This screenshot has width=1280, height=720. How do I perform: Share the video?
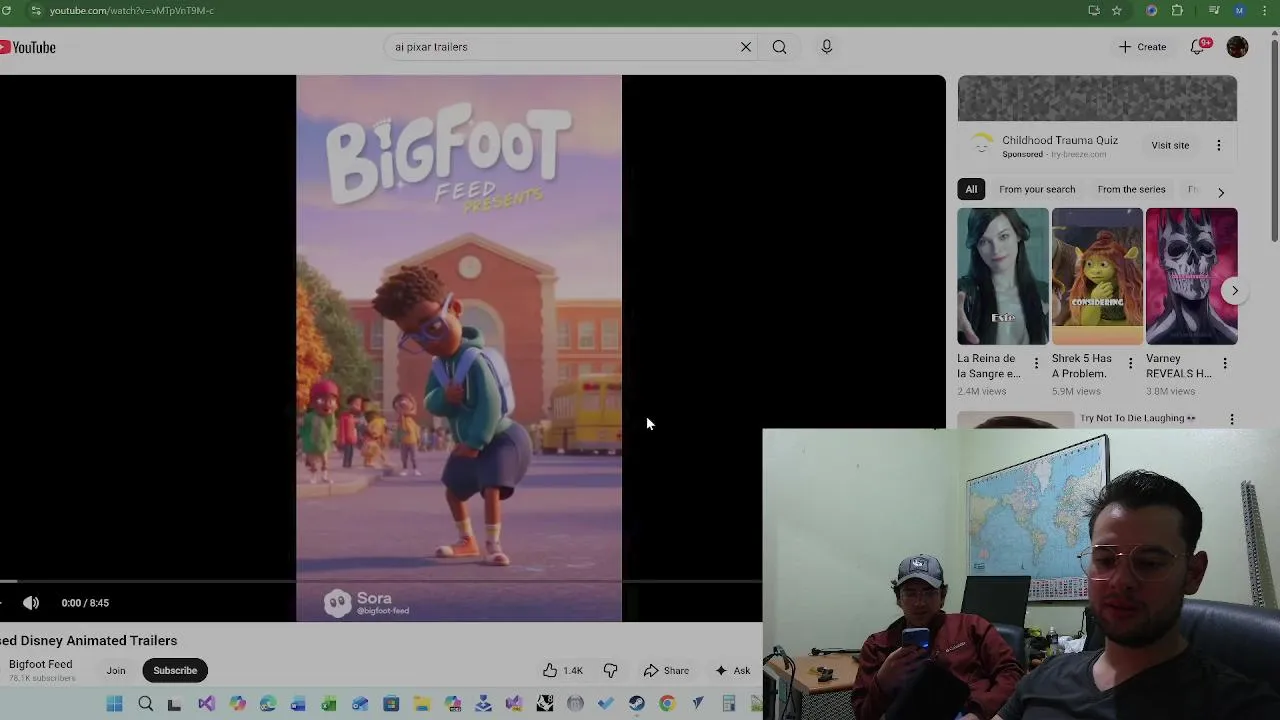click(x=666, y=671)
